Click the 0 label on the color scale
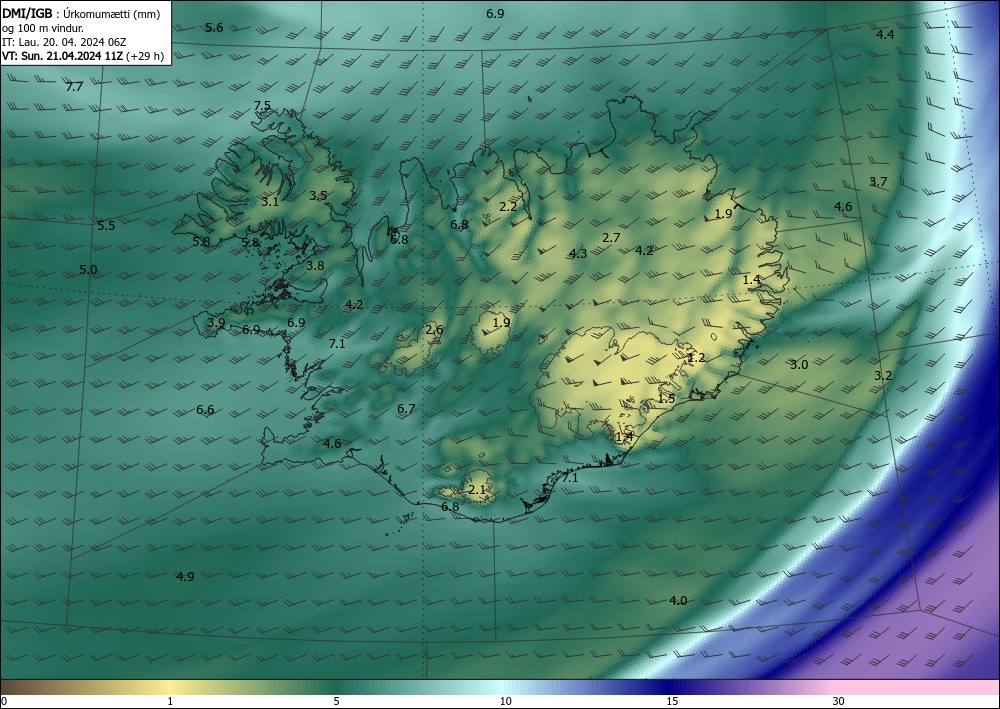 [x=4, y=701]
